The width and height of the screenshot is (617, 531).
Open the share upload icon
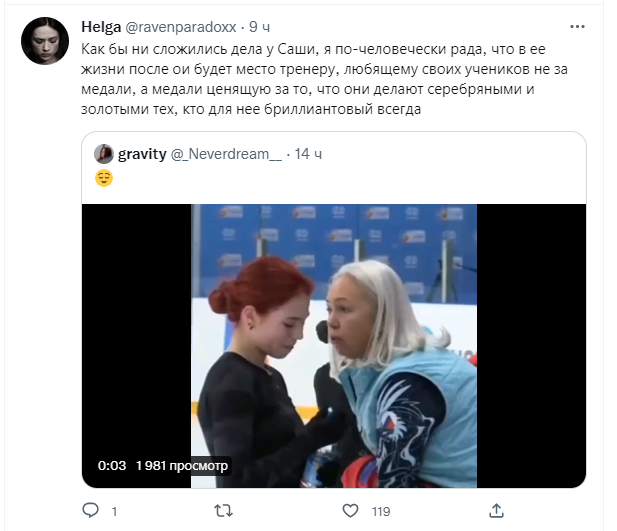496,511
